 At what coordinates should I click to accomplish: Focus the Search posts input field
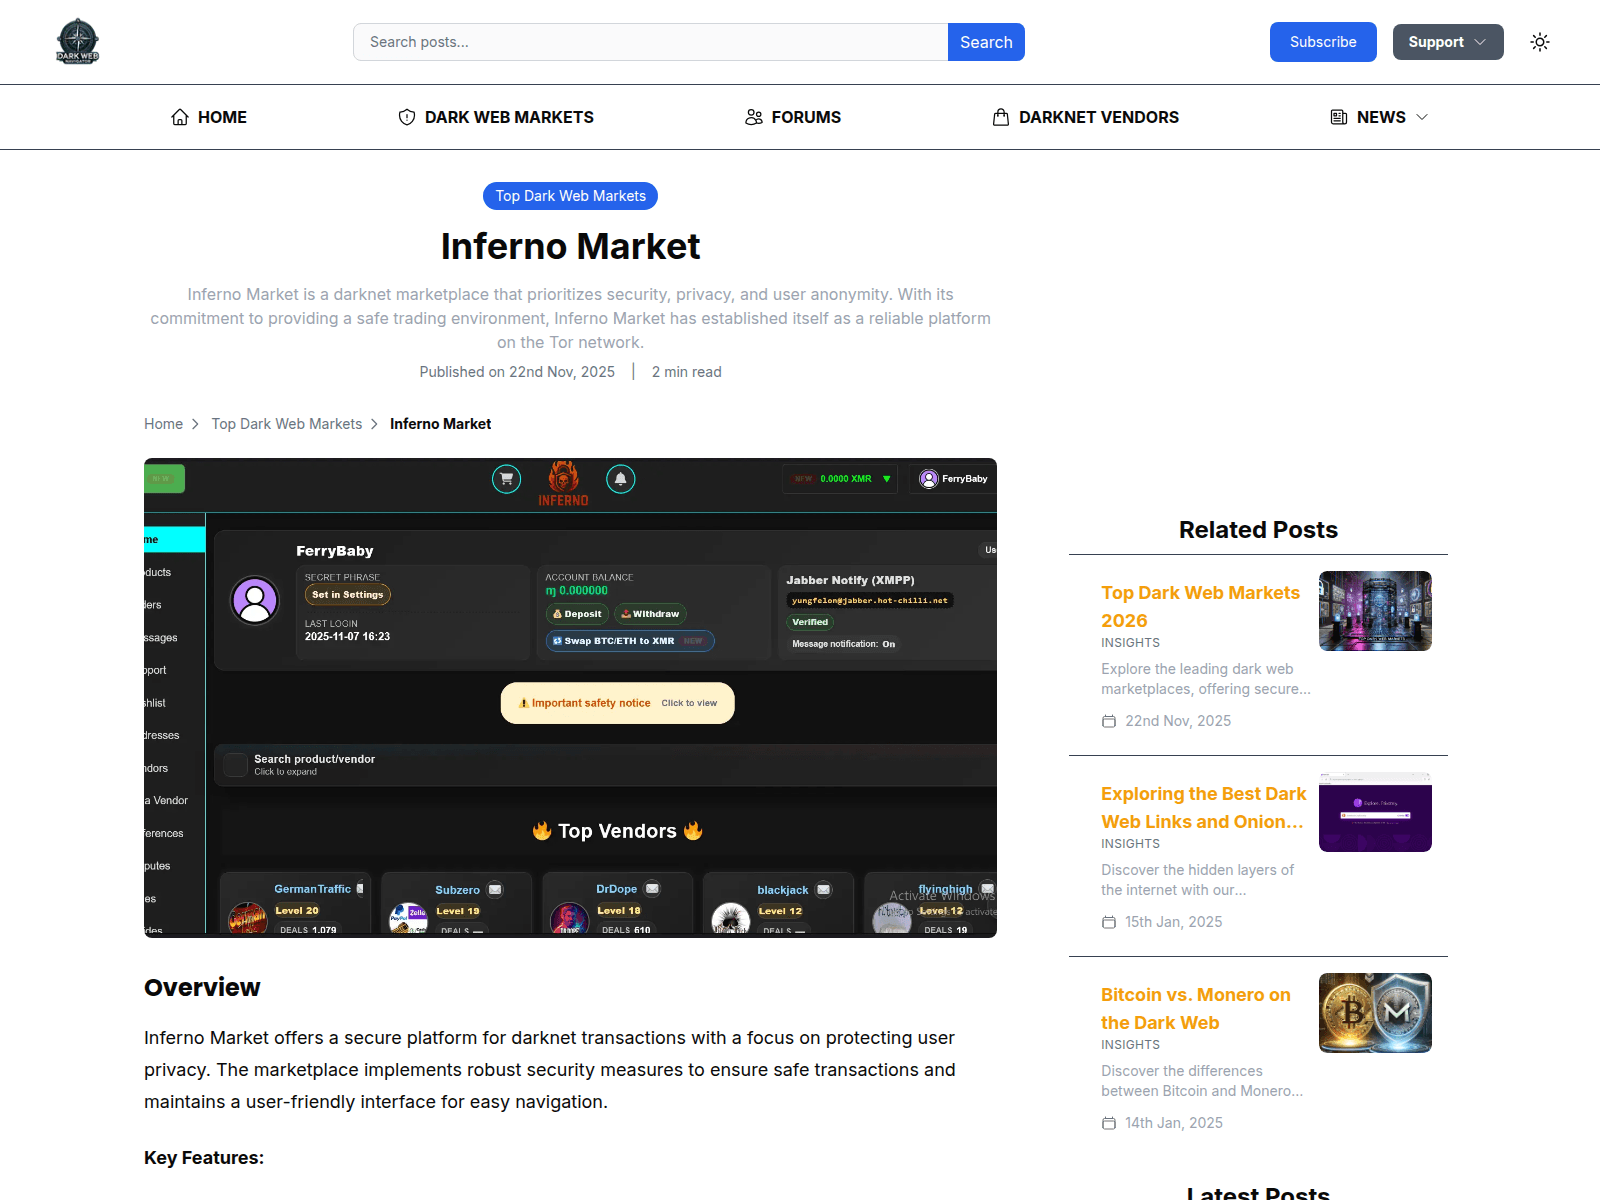650,42
